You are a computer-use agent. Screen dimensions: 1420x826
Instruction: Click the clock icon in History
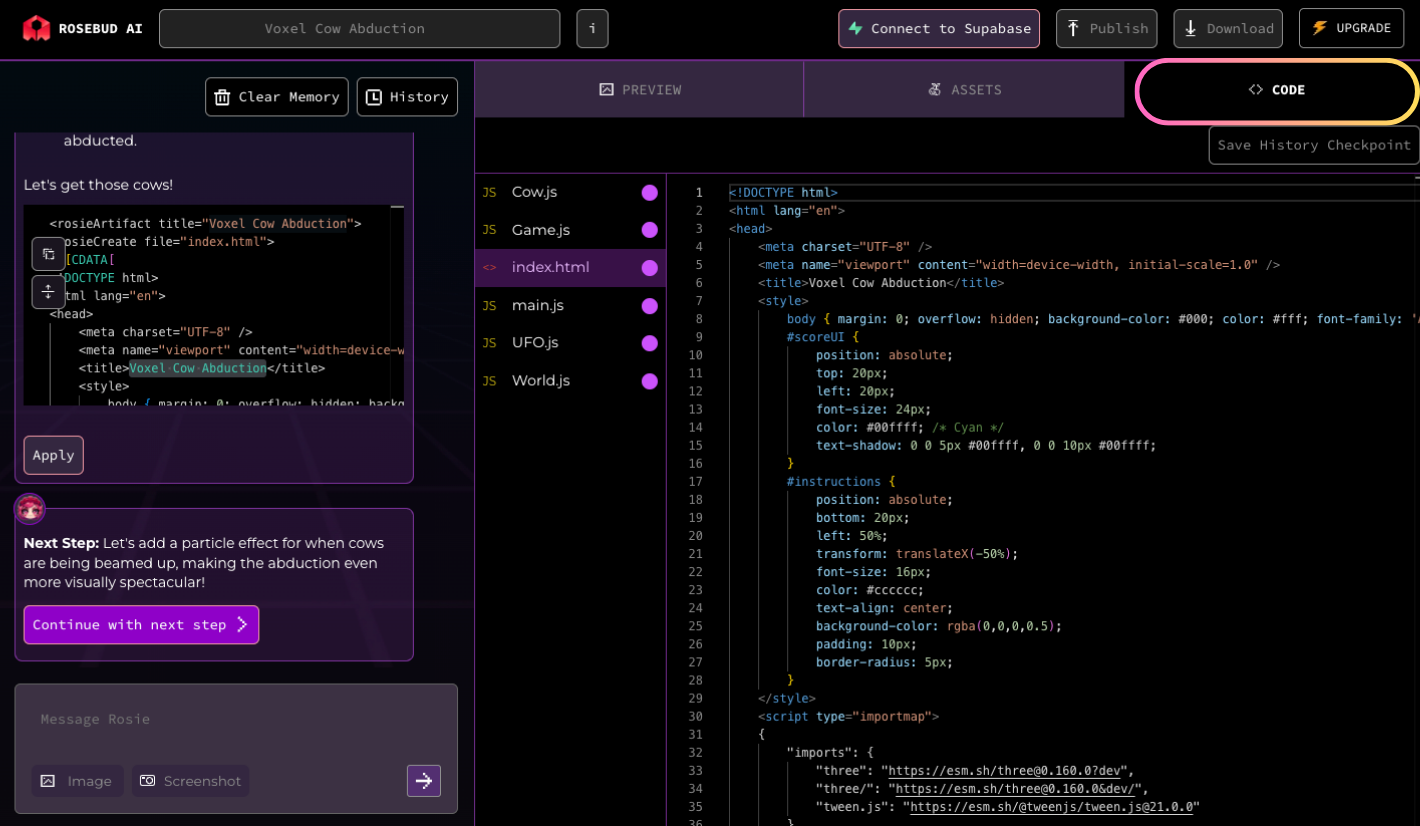click(x=374, y=97)
